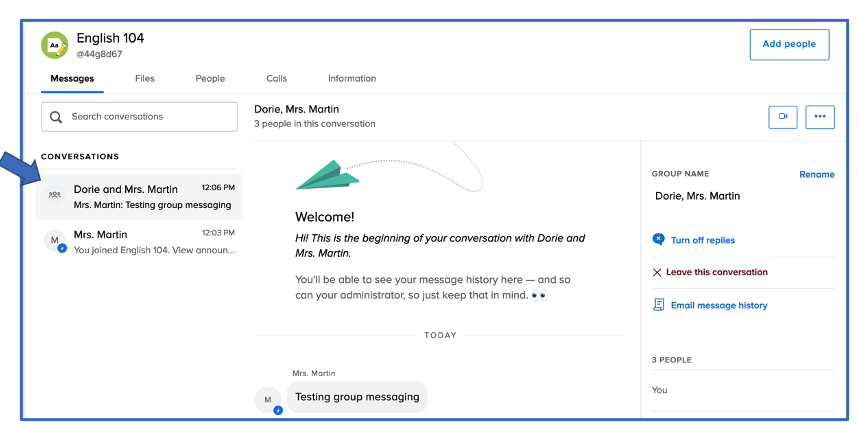Start a video call with camera icon
The image size is (858, 425).
(783, 117)
